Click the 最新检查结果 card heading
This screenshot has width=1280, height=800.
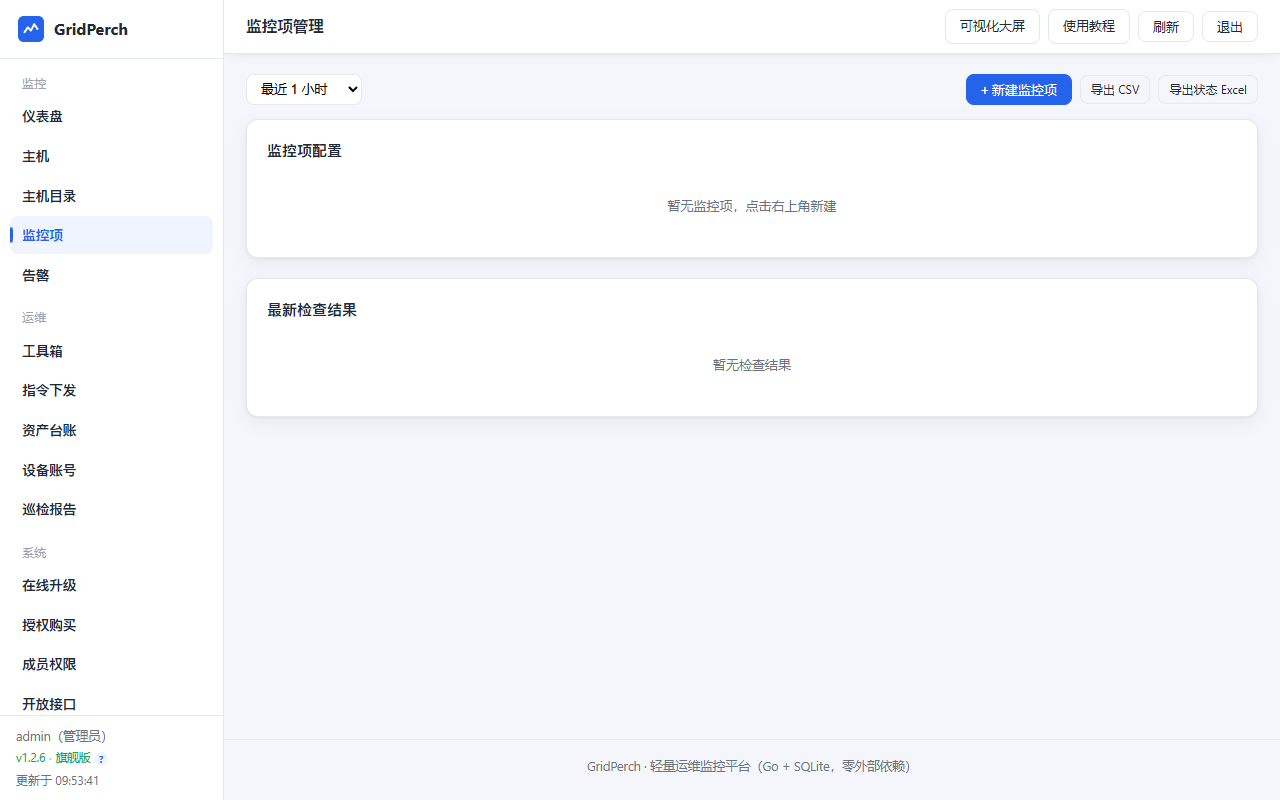[x=312, y=310]
